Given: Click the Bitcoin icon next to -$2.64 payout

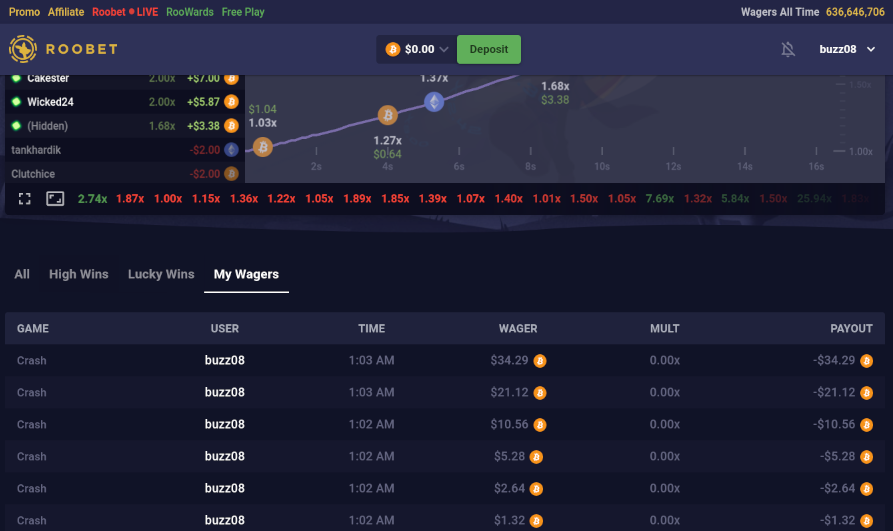Looking at the screenshot, I should coord(866,489).
